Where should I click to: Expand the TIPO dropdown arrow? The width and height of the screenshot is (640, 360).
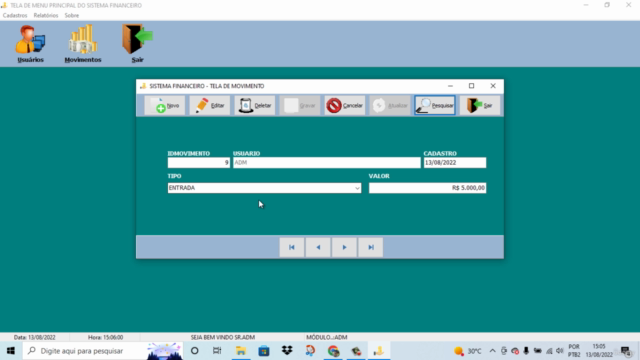tap(357, 188)
